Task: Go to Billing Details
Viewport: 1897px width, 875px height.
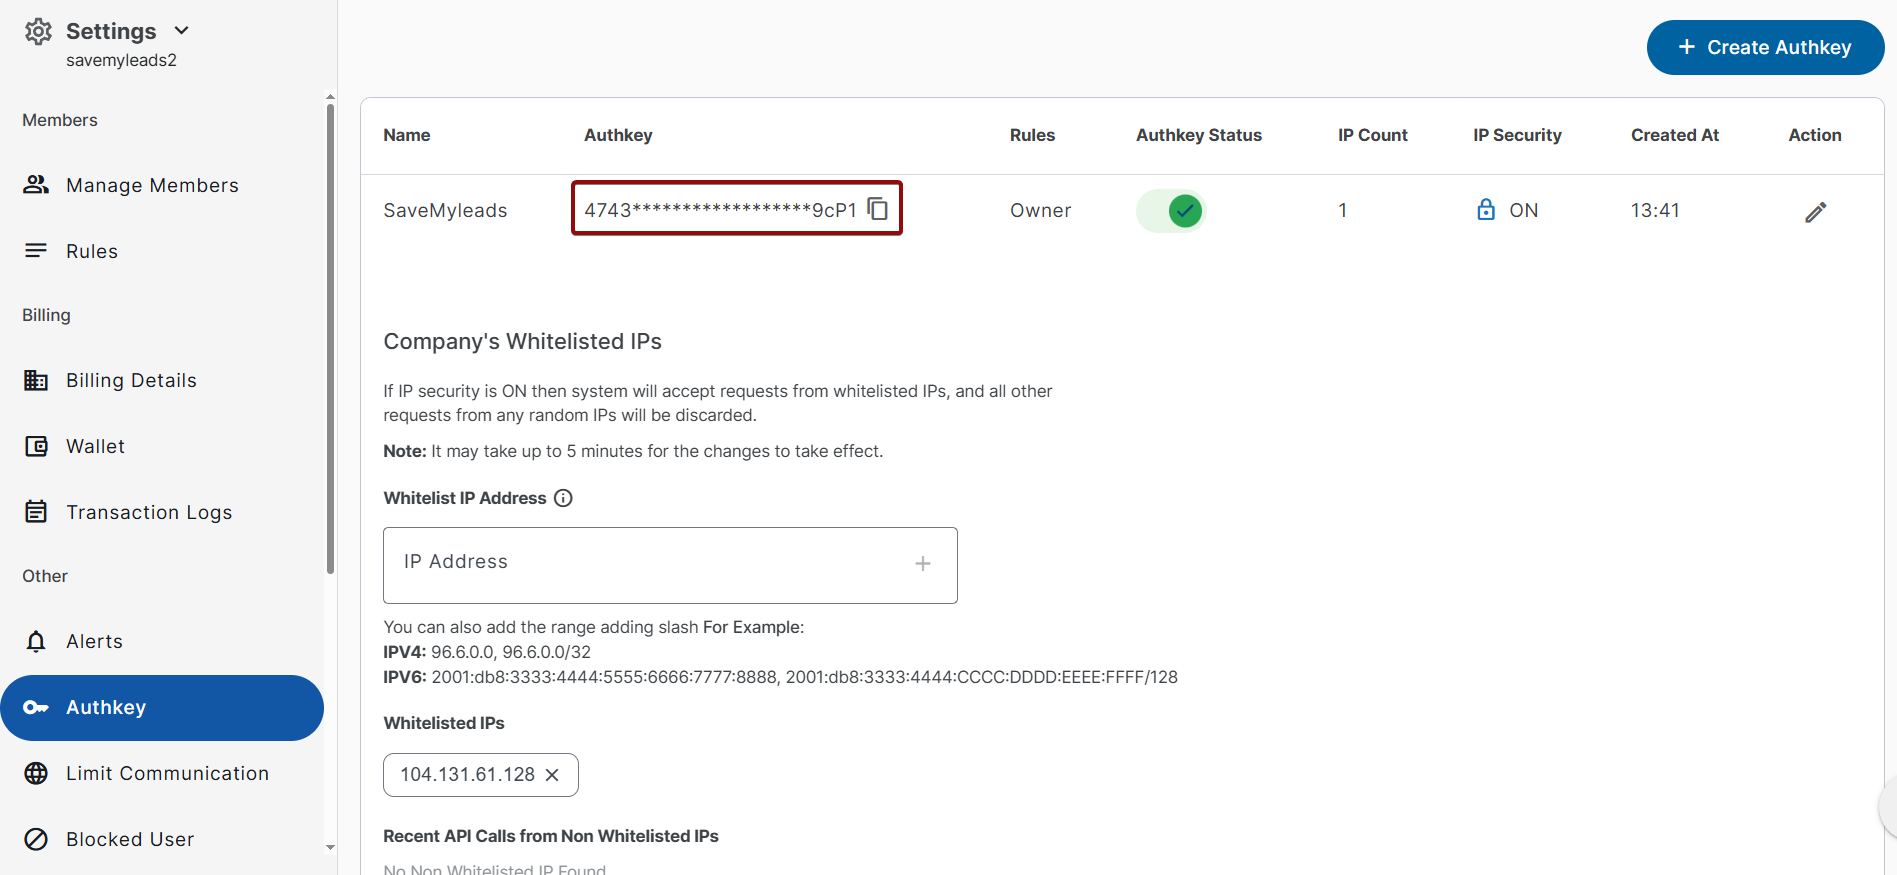Action: 131,380
